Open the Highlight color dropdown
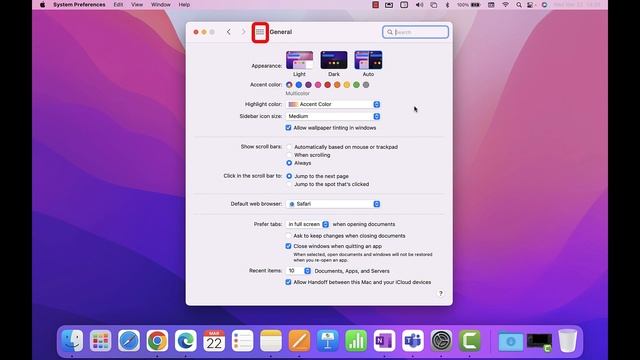The width and height of the screenshot is (640, 360). 333,104
